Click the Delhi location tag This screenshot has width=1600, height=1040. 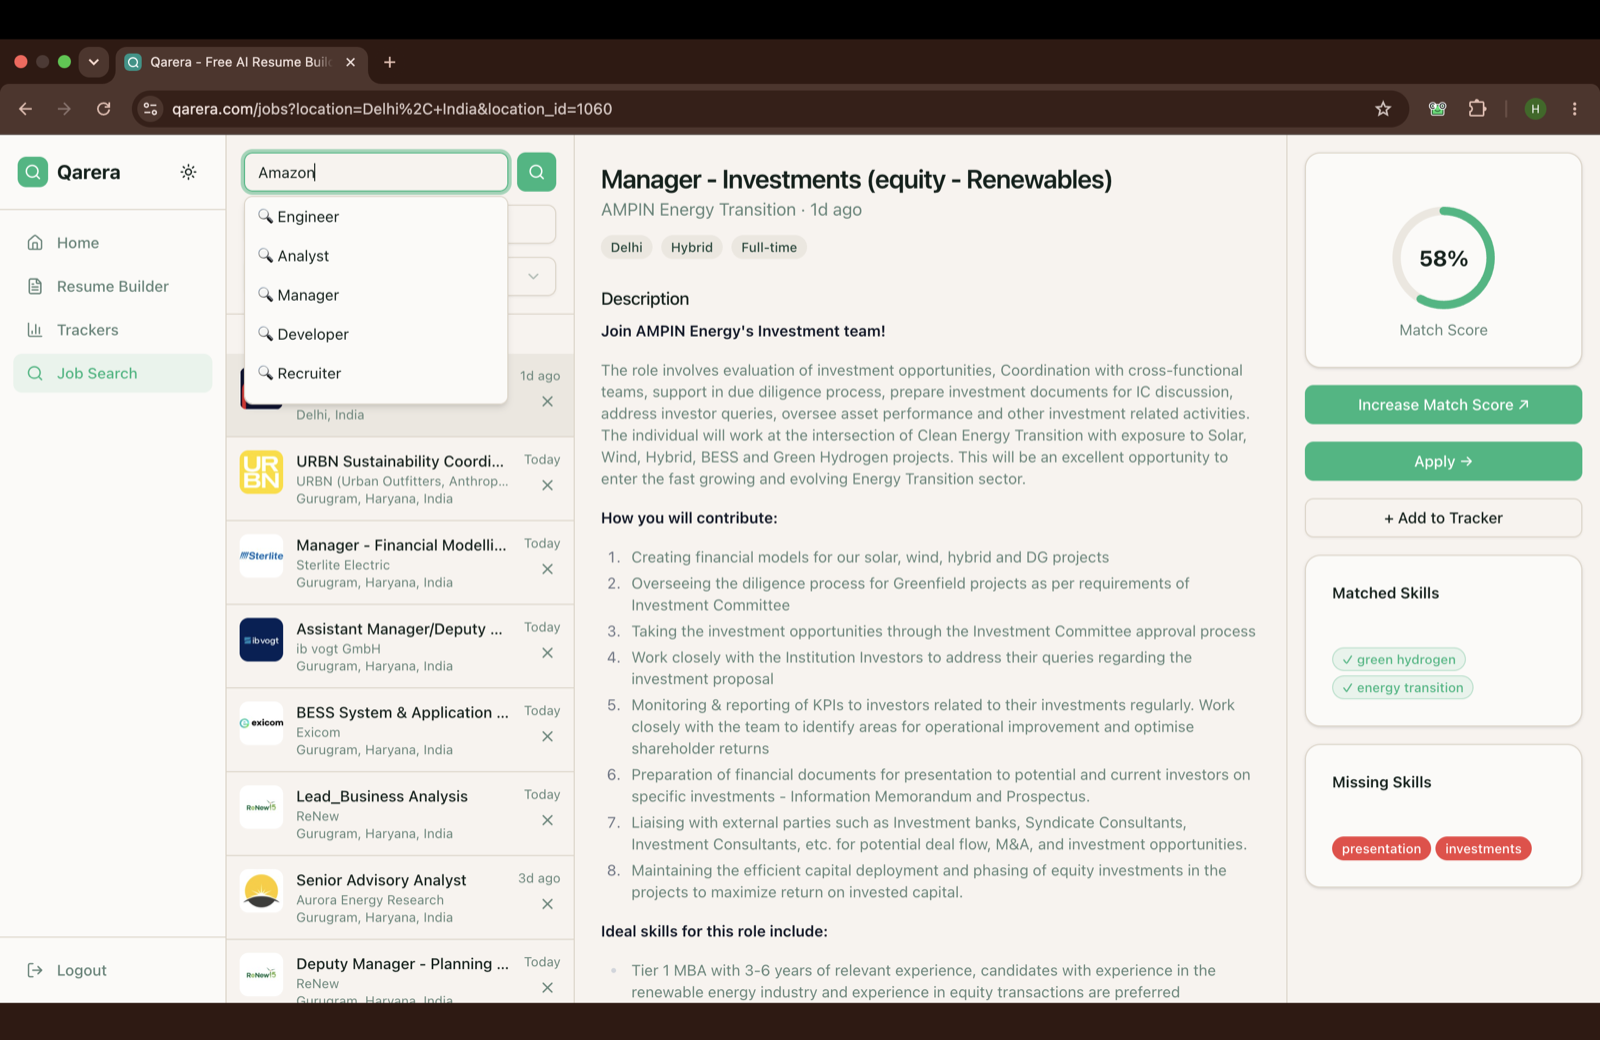coord(627,247)
